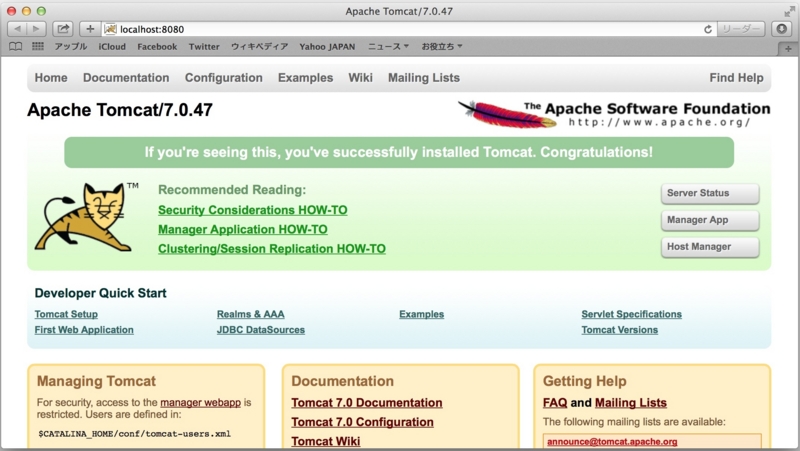Click the plus add-bookmark button
Image resolution: width=800 pixels, height=451 pixels.
[x=90, y=29]
